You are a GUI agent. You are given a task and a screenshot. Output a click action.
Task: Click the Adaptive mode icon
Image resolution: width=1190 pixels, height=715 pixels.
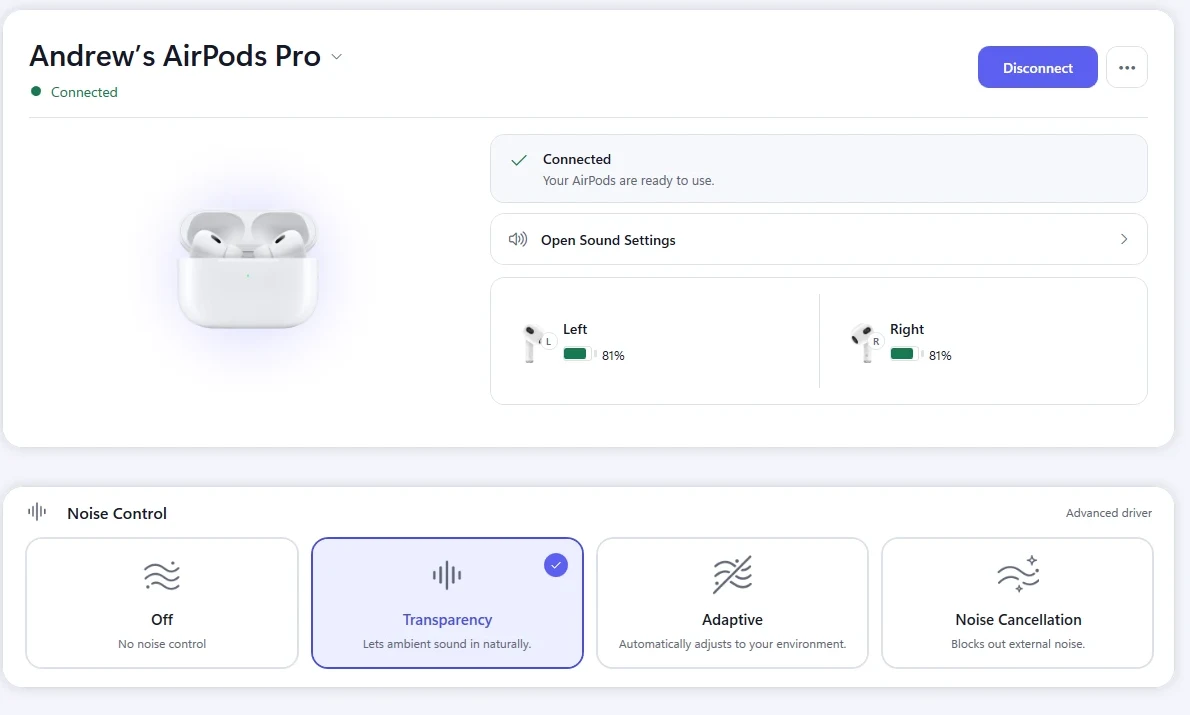pyautogui.click(x=732, y=575)
